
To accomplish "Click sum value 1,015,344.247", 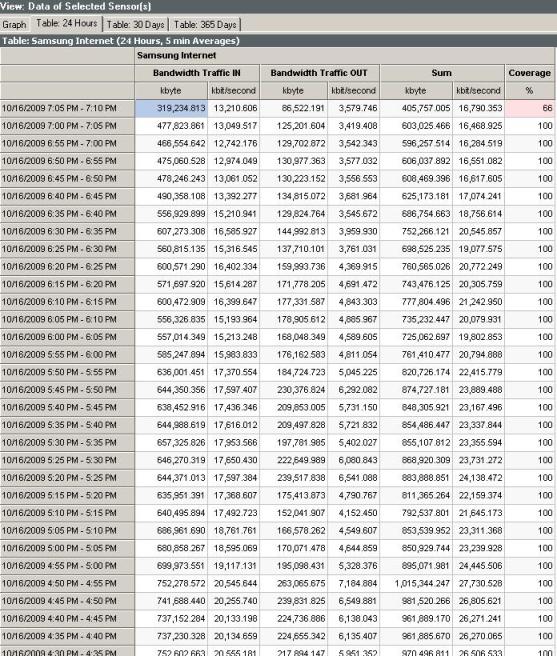I will click(423, 583).
